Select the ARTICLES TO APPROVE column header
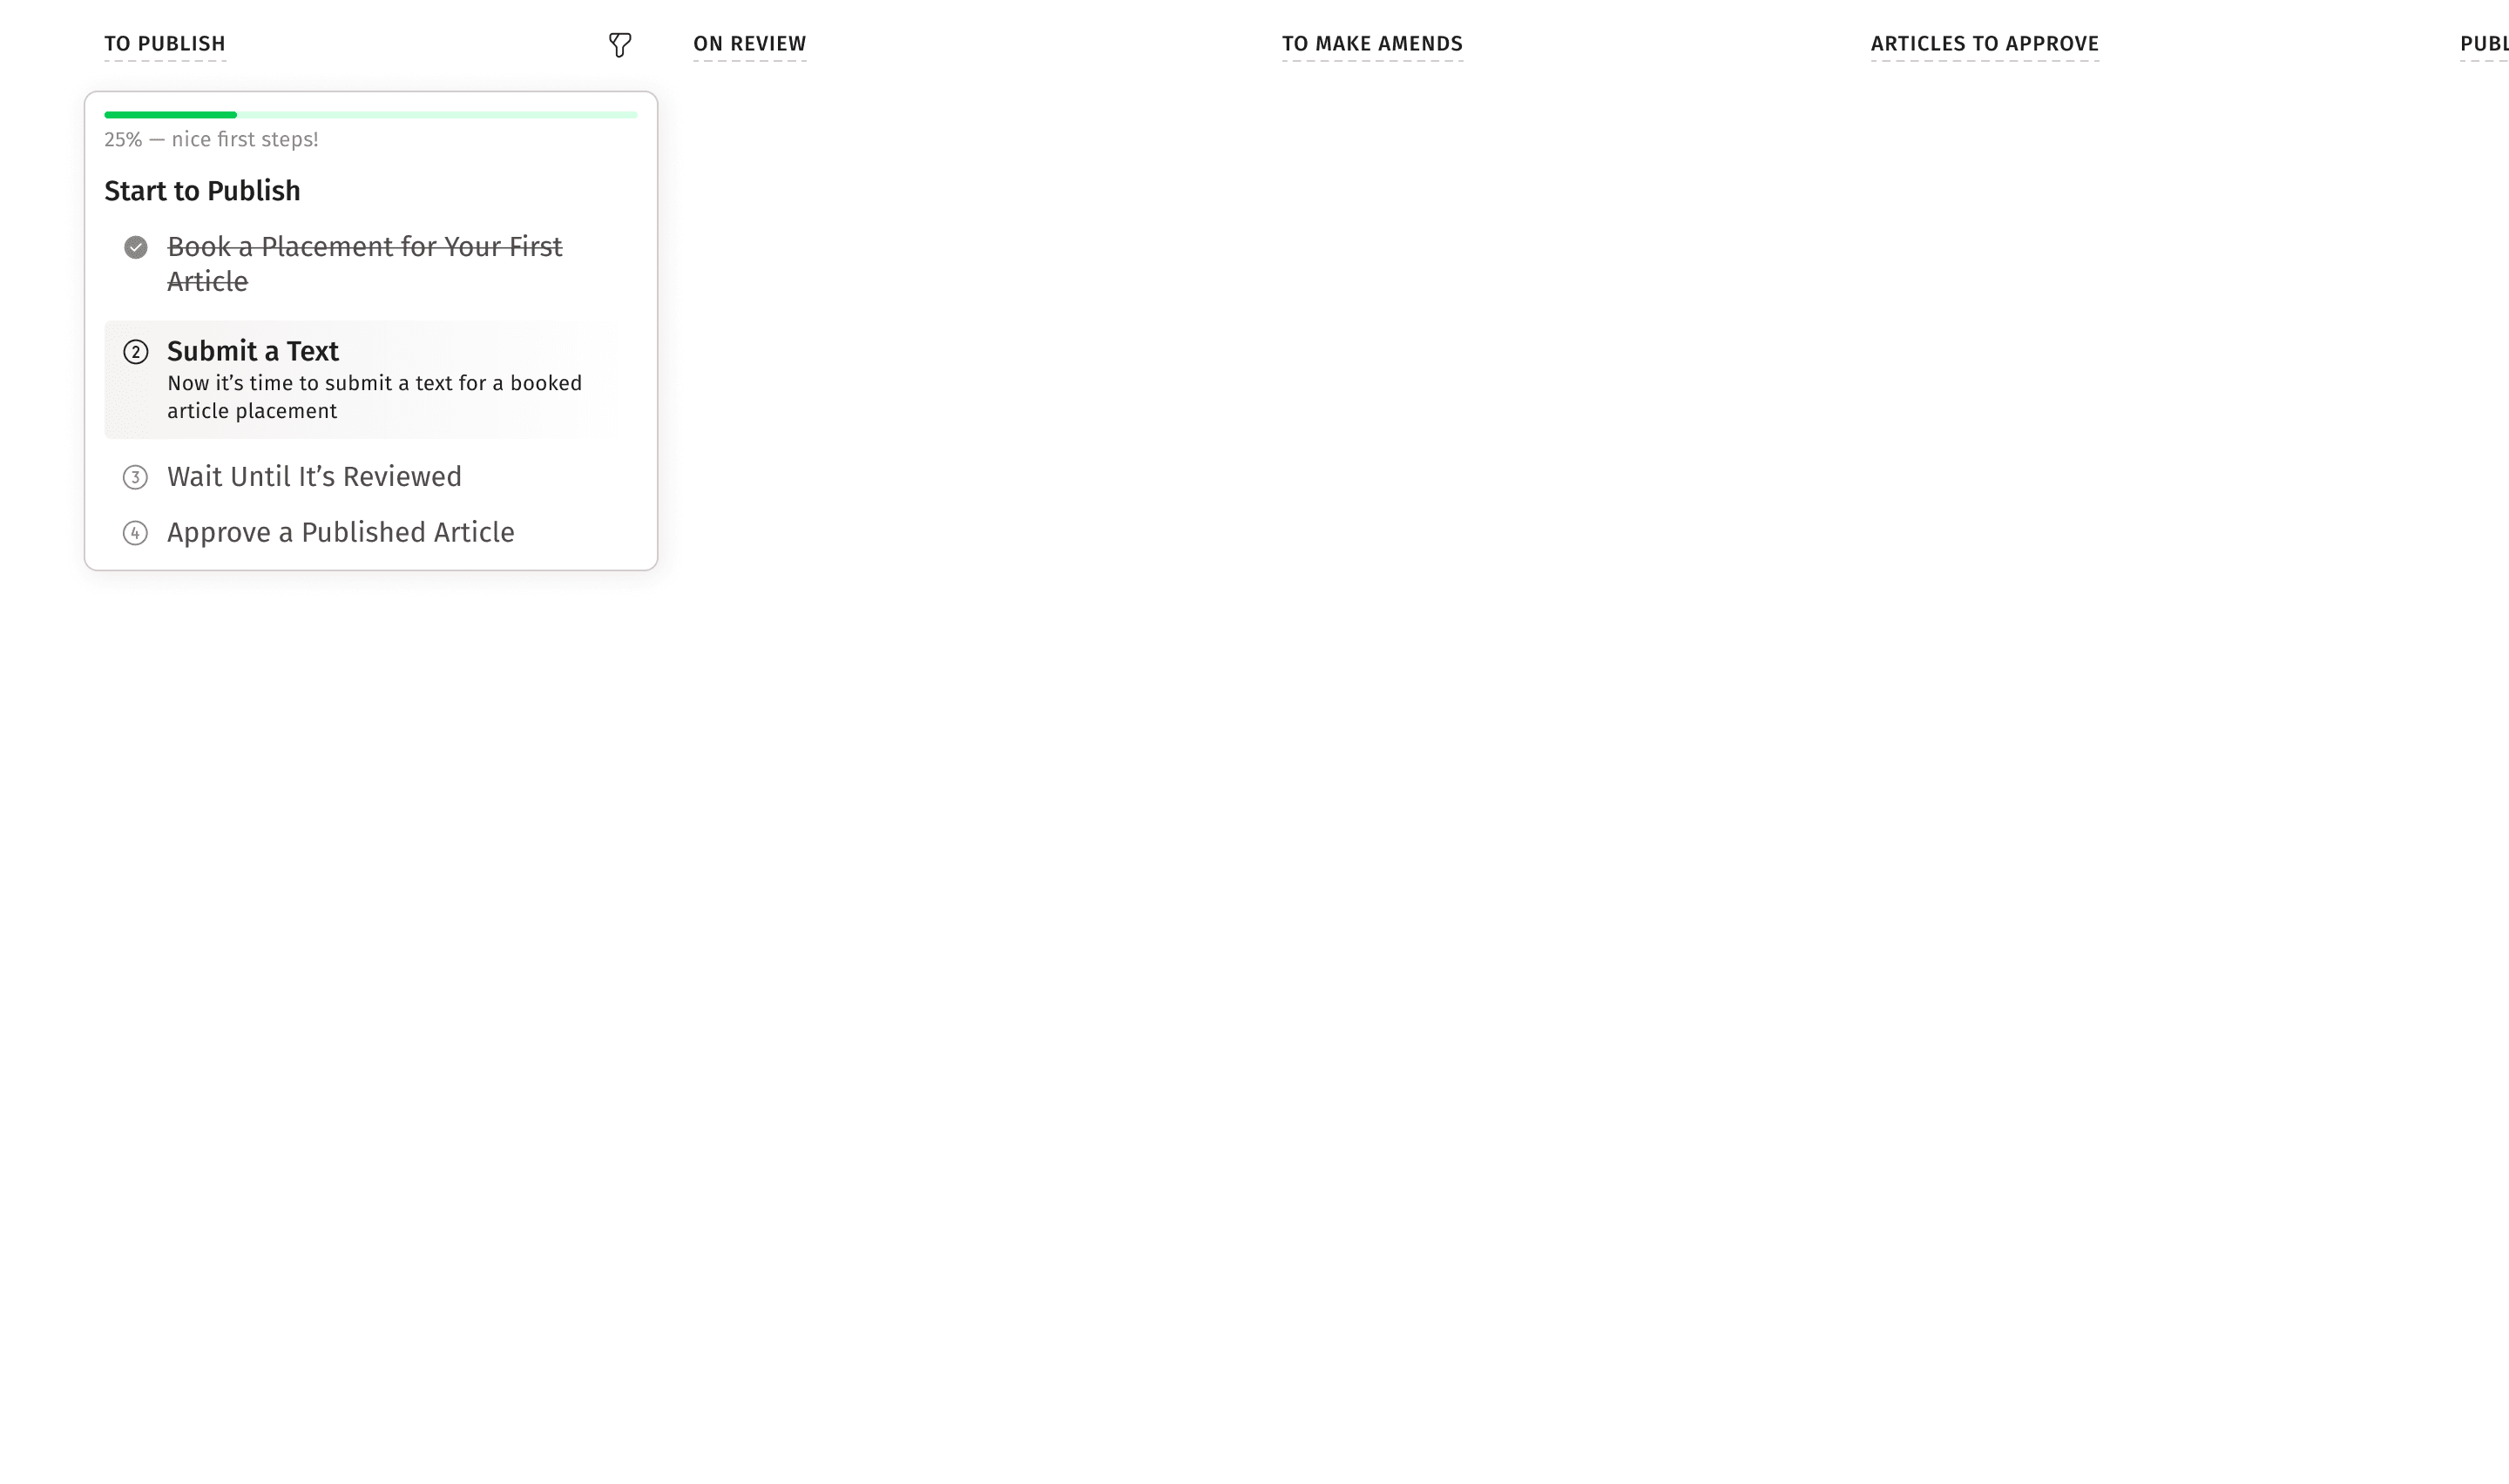The image size is (2509, 1484). (x=1984, y=44)
